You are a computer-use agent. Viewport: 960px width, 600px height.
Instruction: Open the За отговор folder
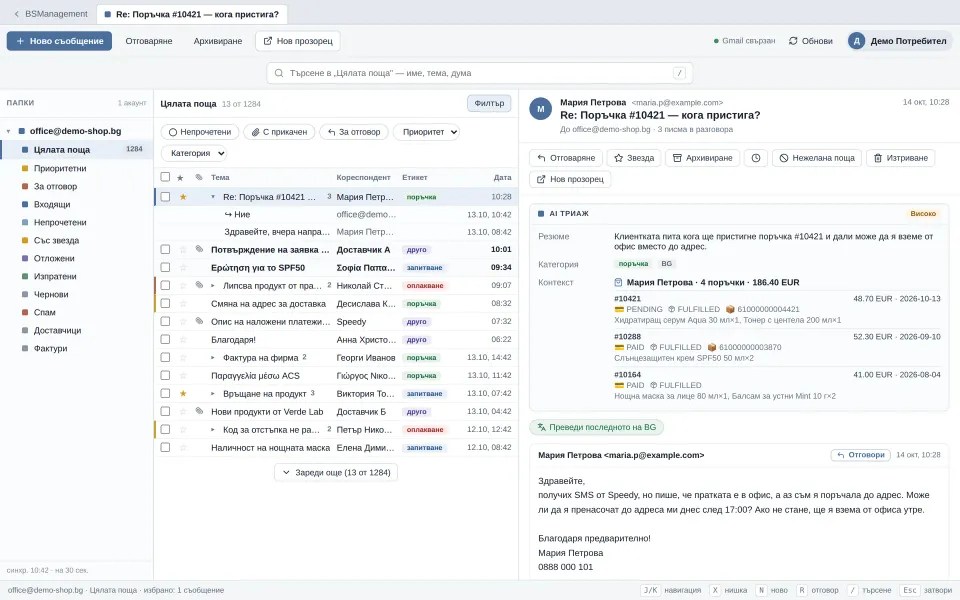[77, 186]
